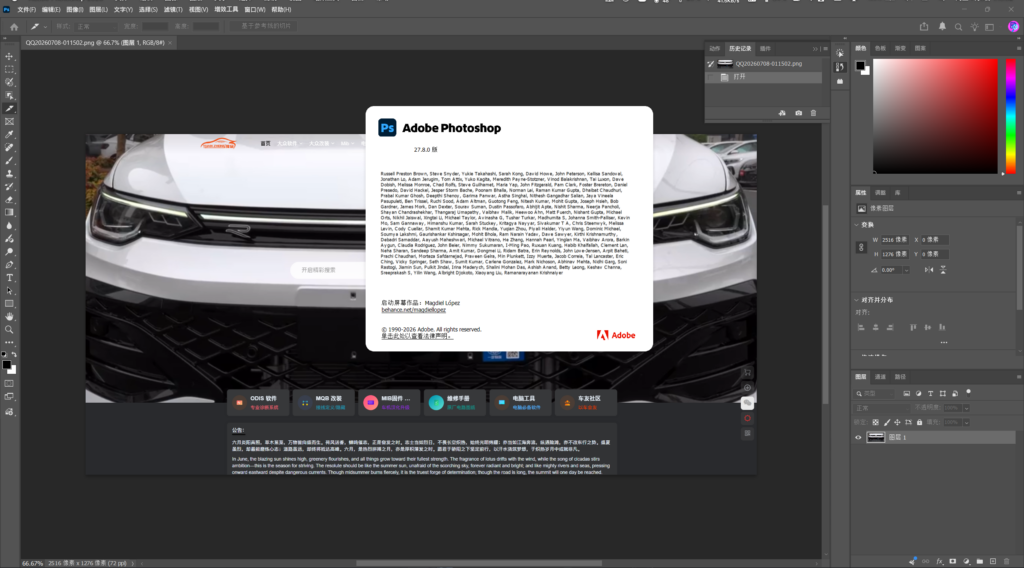This screenshot has width=1024, height=568.
Task: Open the behance.net/magdiellopez link
Action: [413, 310]
